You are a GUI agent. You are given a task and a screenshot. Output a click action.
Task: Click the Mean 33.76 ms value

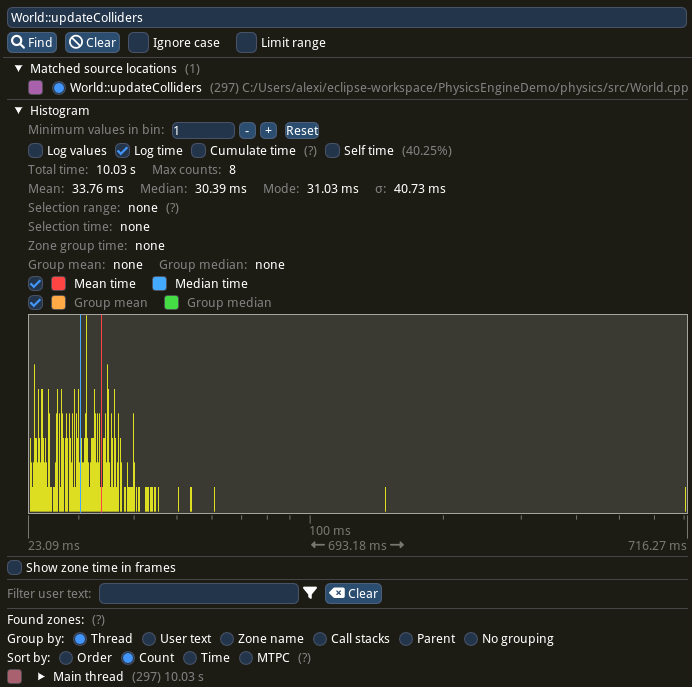click(98, 189)
